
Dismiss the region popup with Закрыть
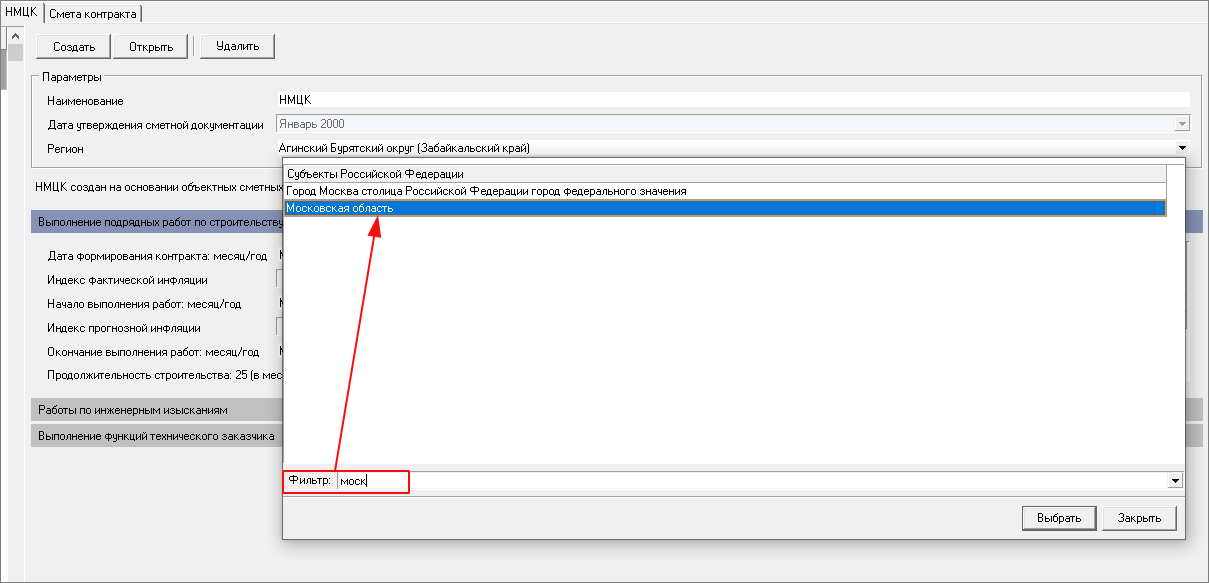pyautogui.click(x=1139, y=518)
